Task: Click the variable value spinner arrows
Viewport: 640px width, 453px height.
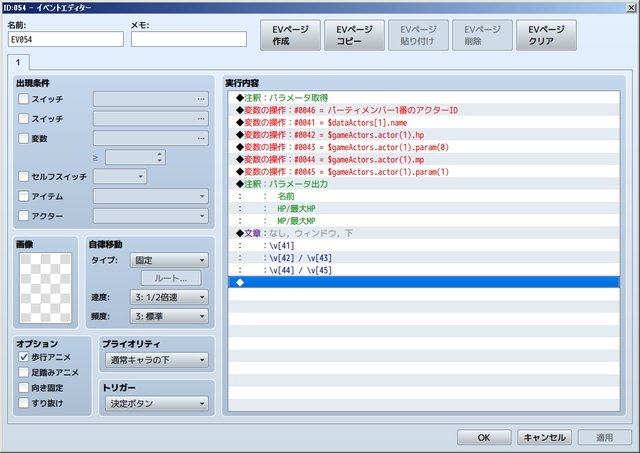Action: pos(160,157)
